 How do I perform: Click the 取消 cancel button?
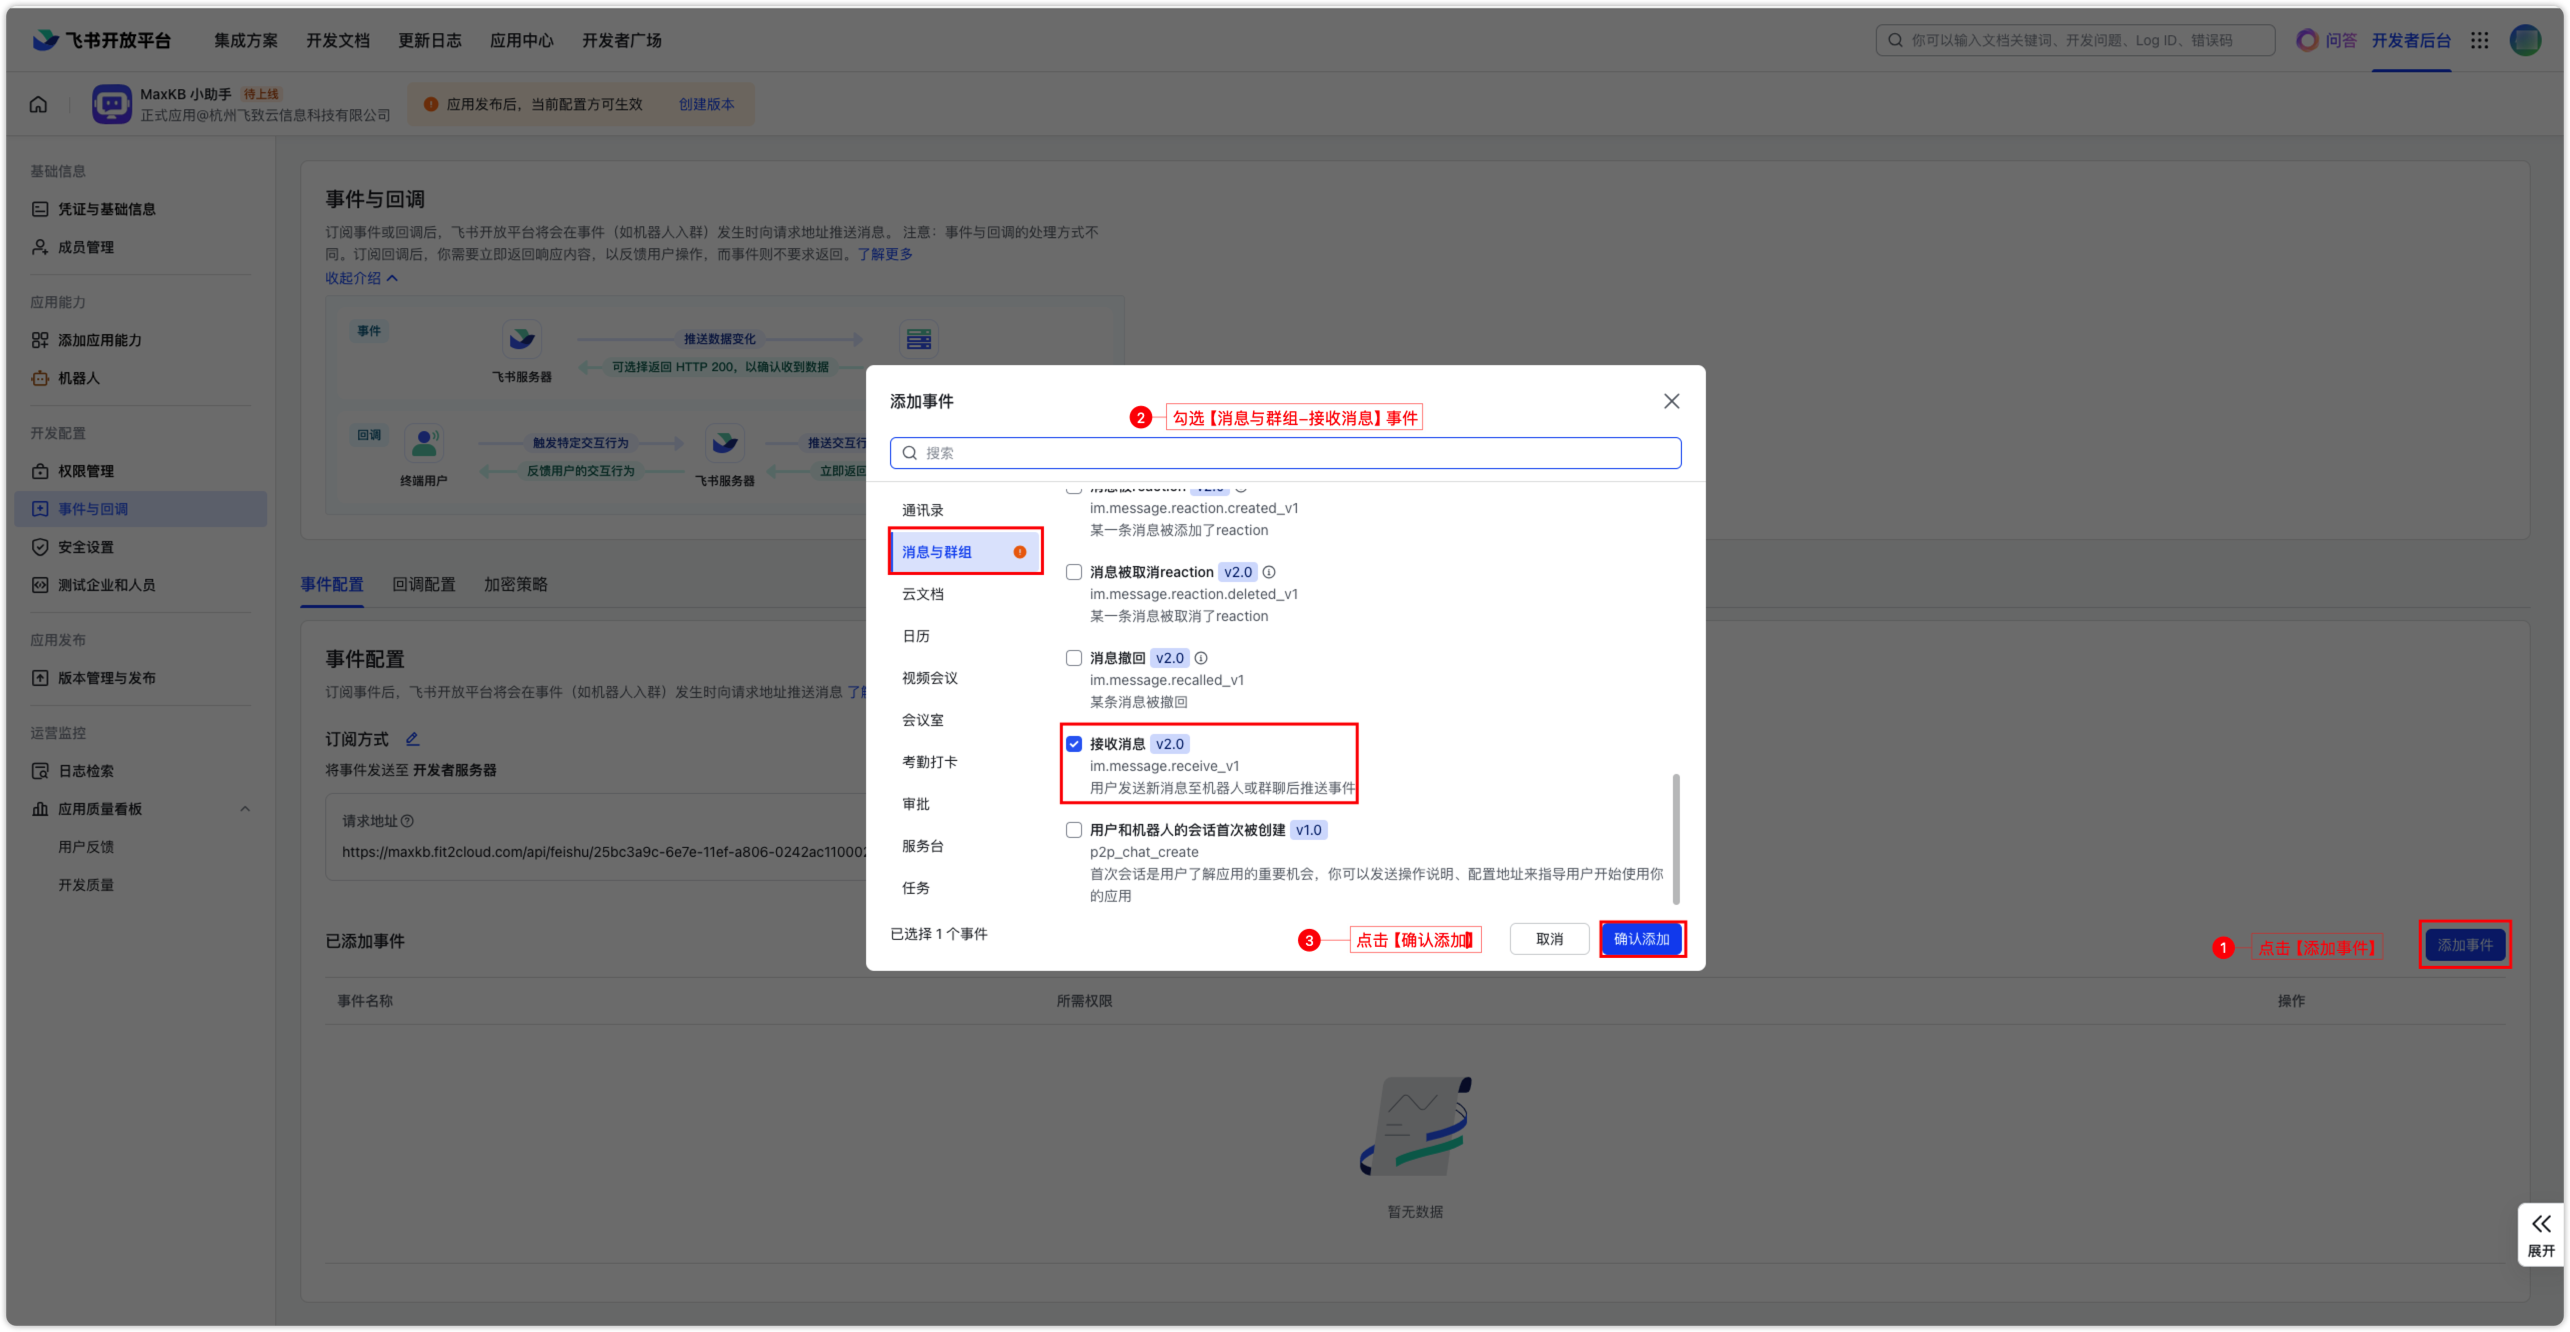click(x=1549, y=939)
